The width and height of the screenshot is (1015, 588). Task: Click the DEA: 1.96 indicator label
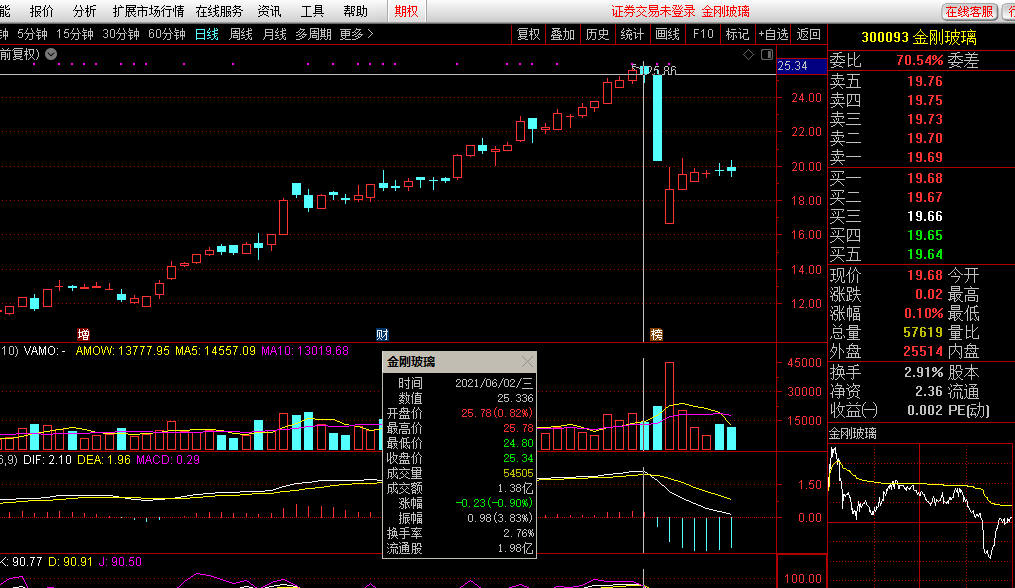104,460
